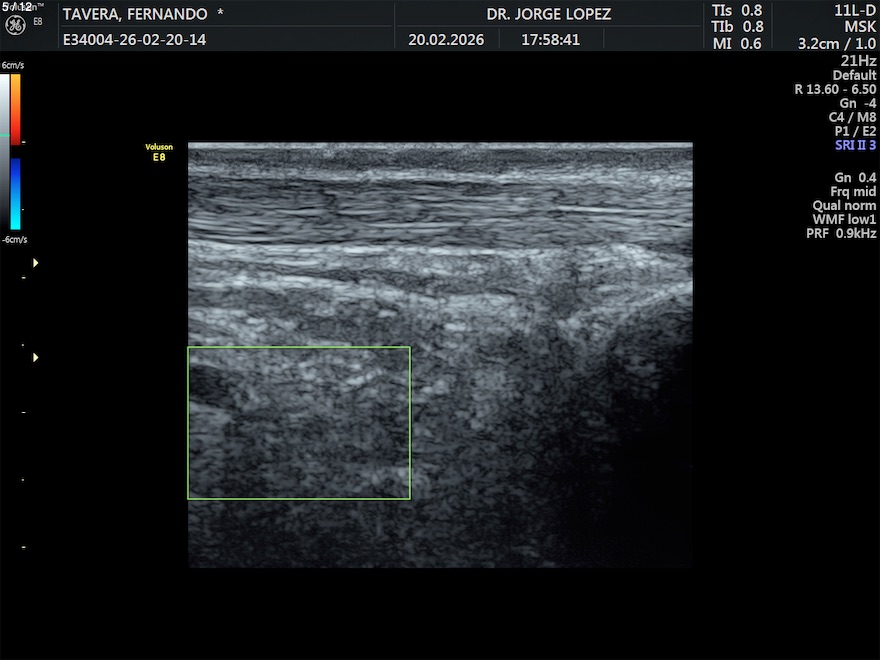This screenshot has height=660, width=880.
Task: Click the WMF low1 wall filter parameter
Action: pyautogui.click(x=844, y=219)
